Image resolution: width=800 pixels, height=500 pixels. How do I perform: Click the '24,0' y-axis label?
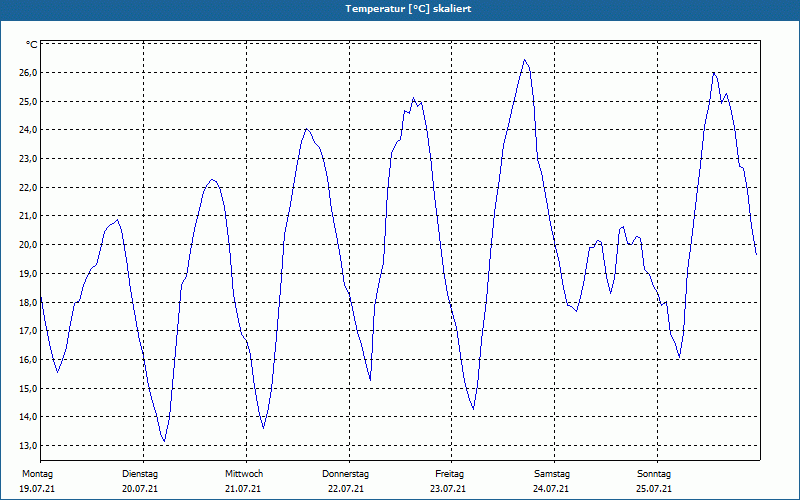tap(30, 130)
